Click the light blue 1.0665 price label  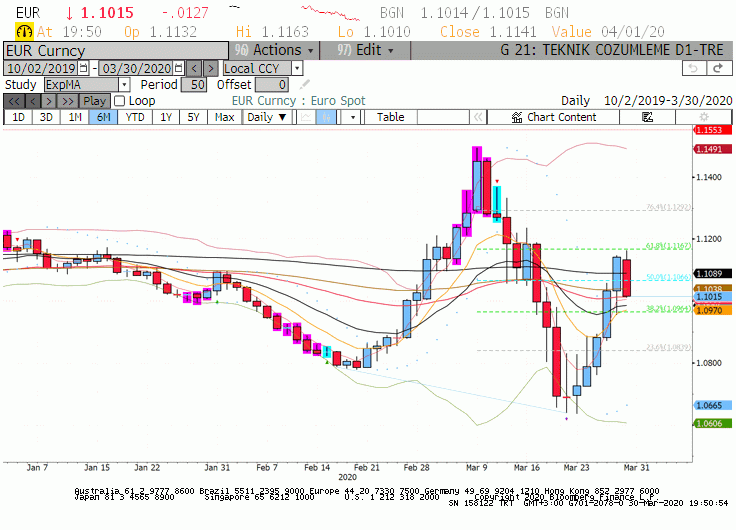click(713, 405)
